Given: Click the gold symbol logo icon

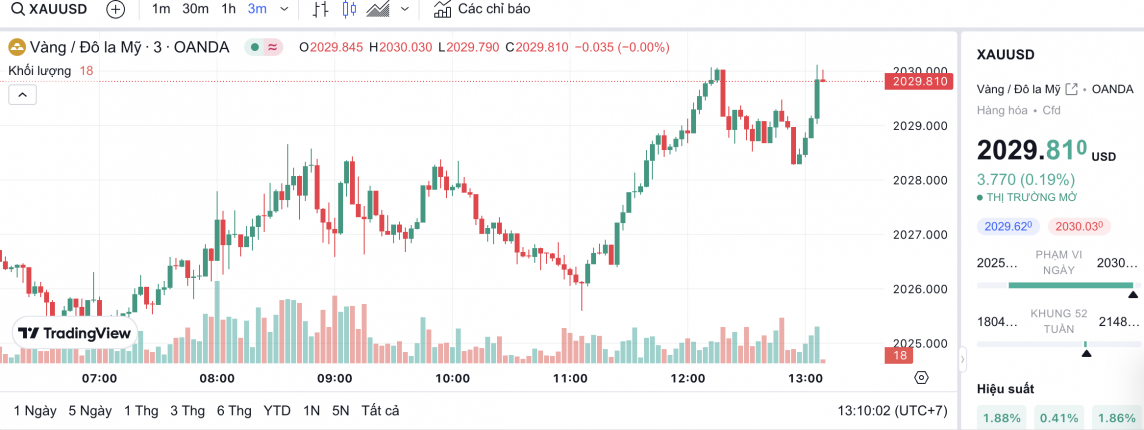Looking at the screenshot, I should (x=17, y=47).
